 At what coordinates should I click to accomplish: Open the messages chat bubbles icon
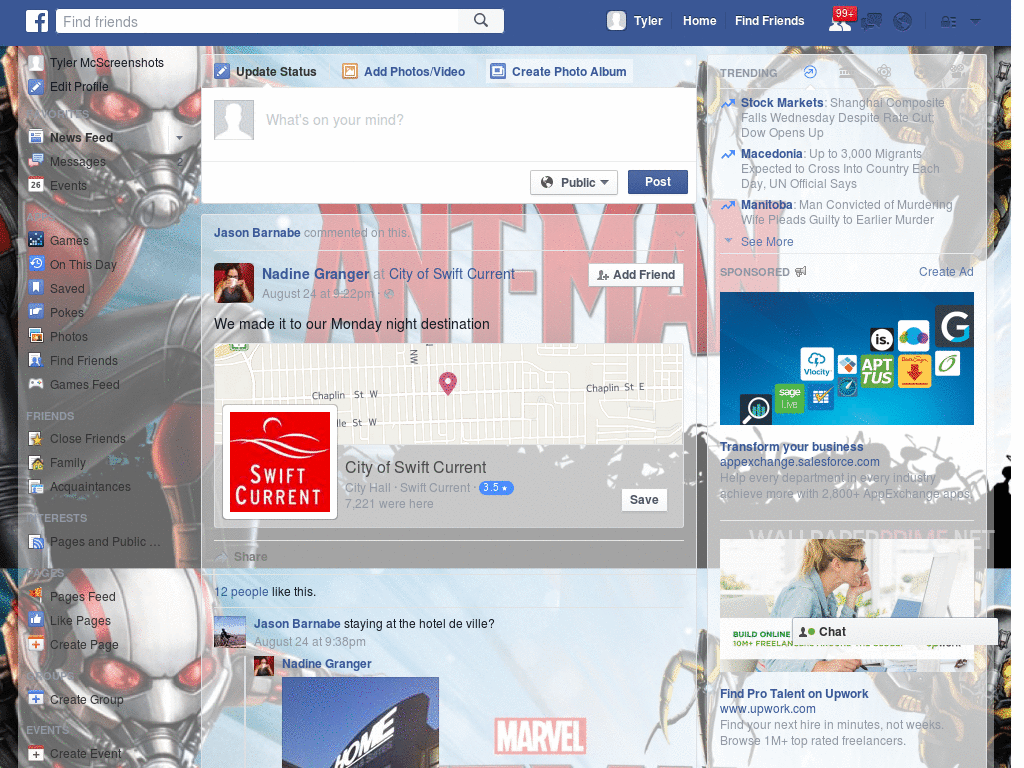[x=871, y=22]
